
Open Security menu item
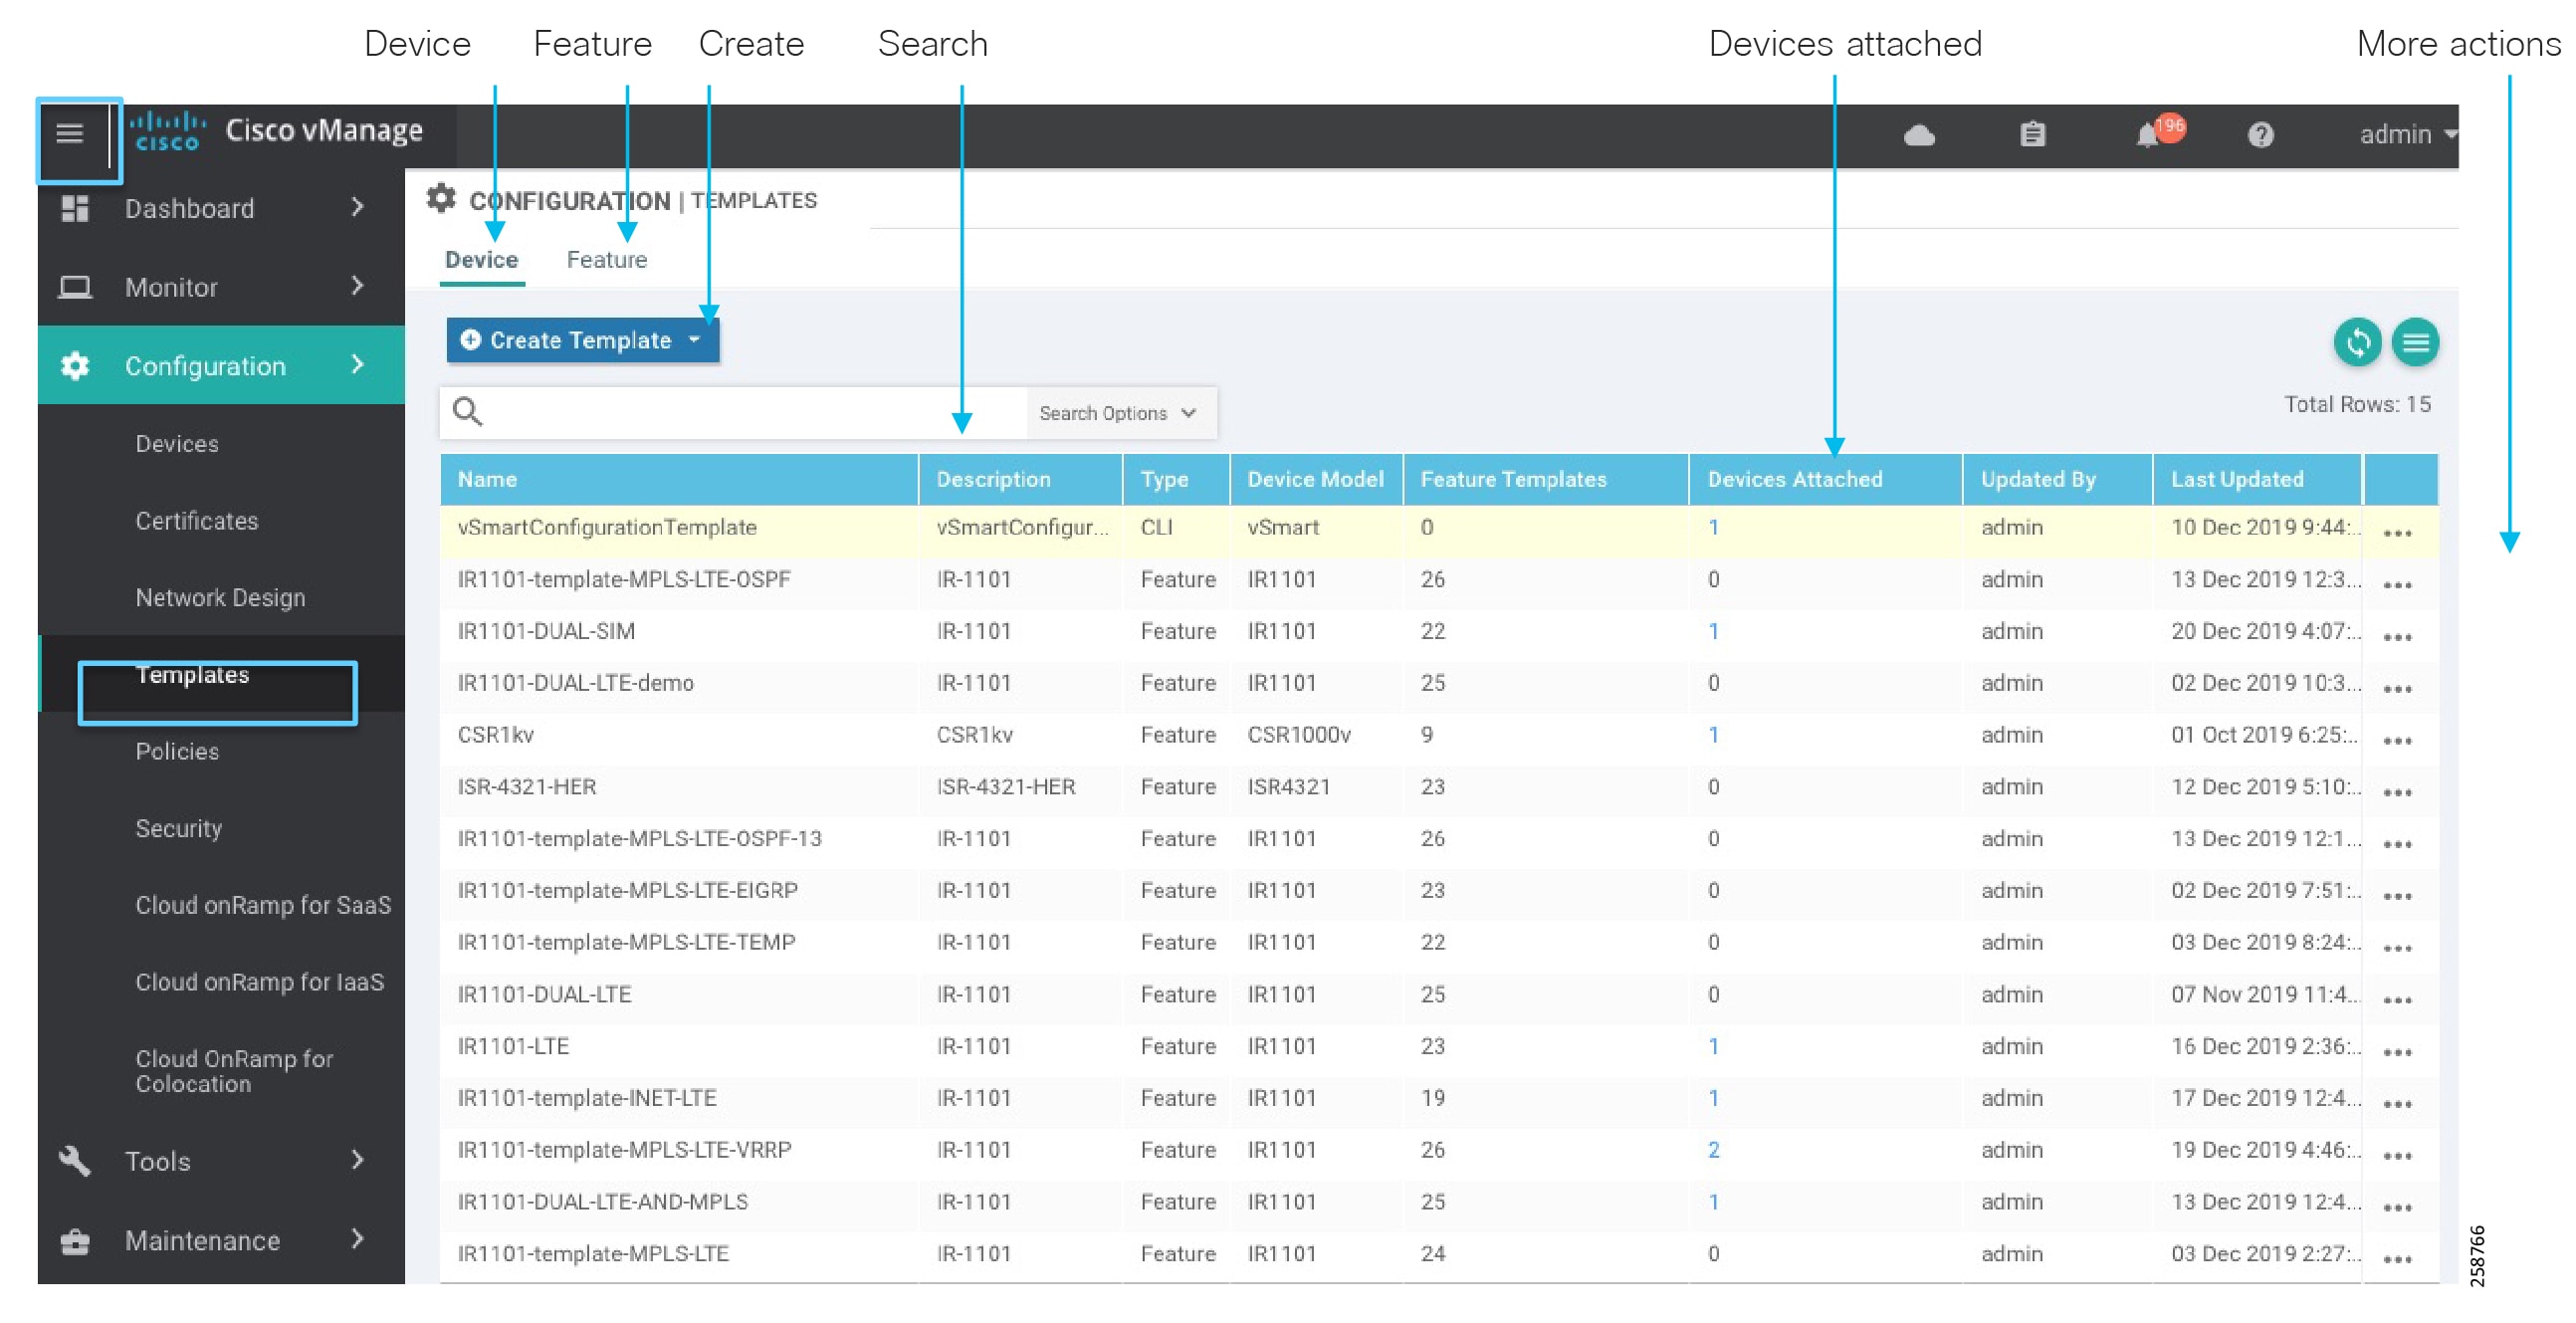click(179, 829)
